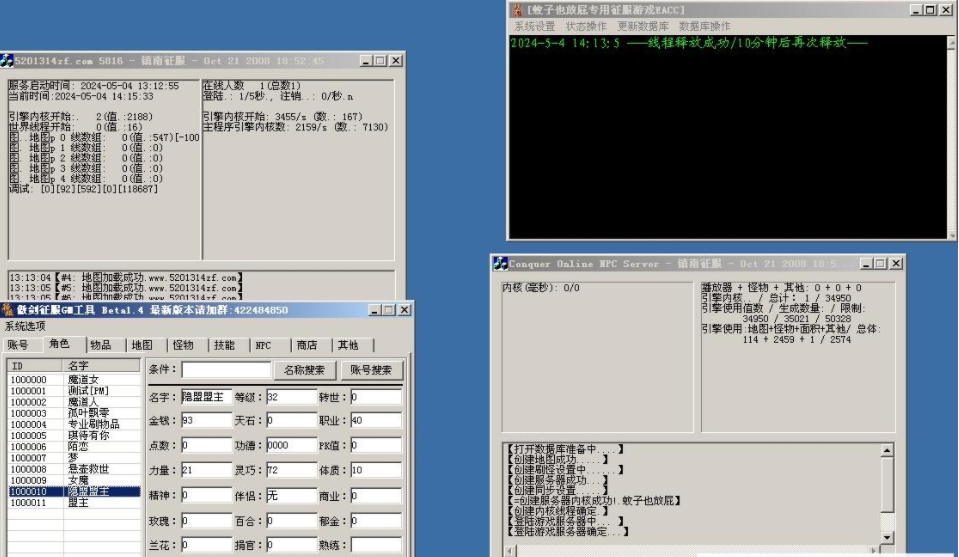Switch to the 账号 tab

pyautogui.click(x=18, y=345)
